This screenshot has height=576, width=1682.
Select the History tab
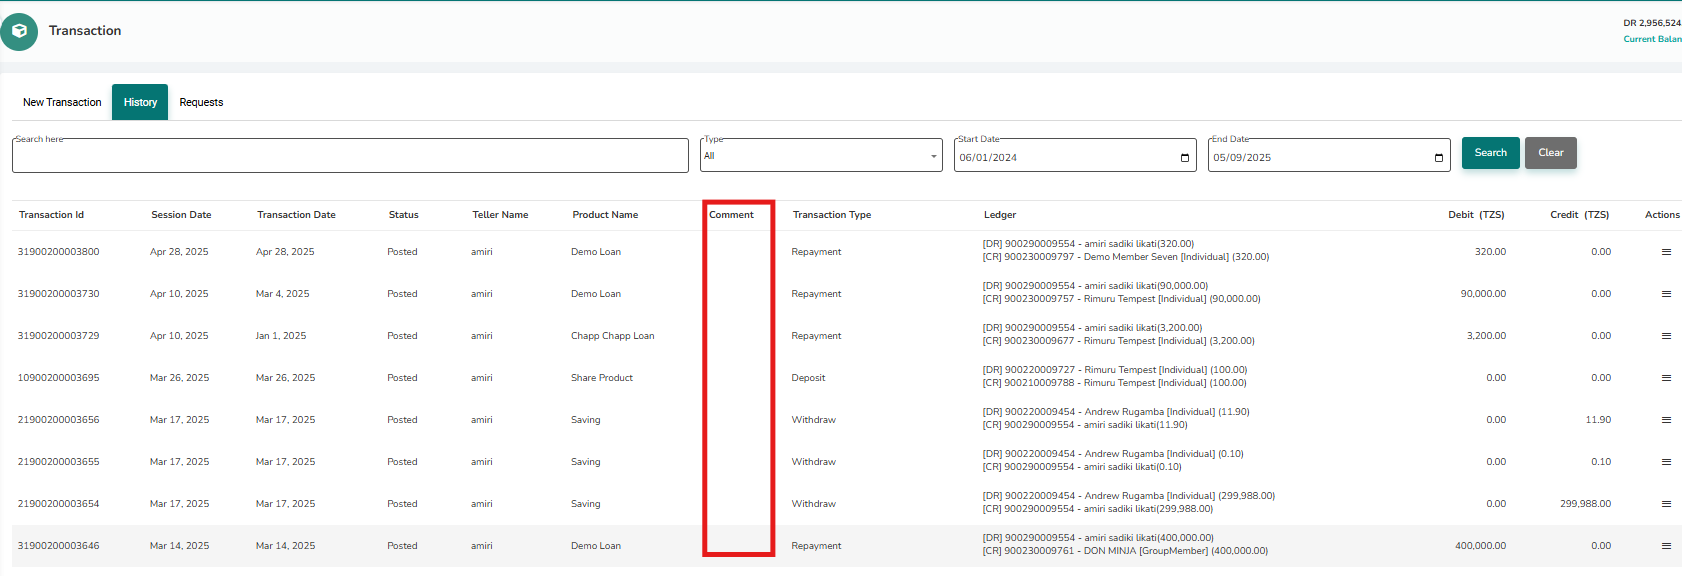tap(140, 102)
